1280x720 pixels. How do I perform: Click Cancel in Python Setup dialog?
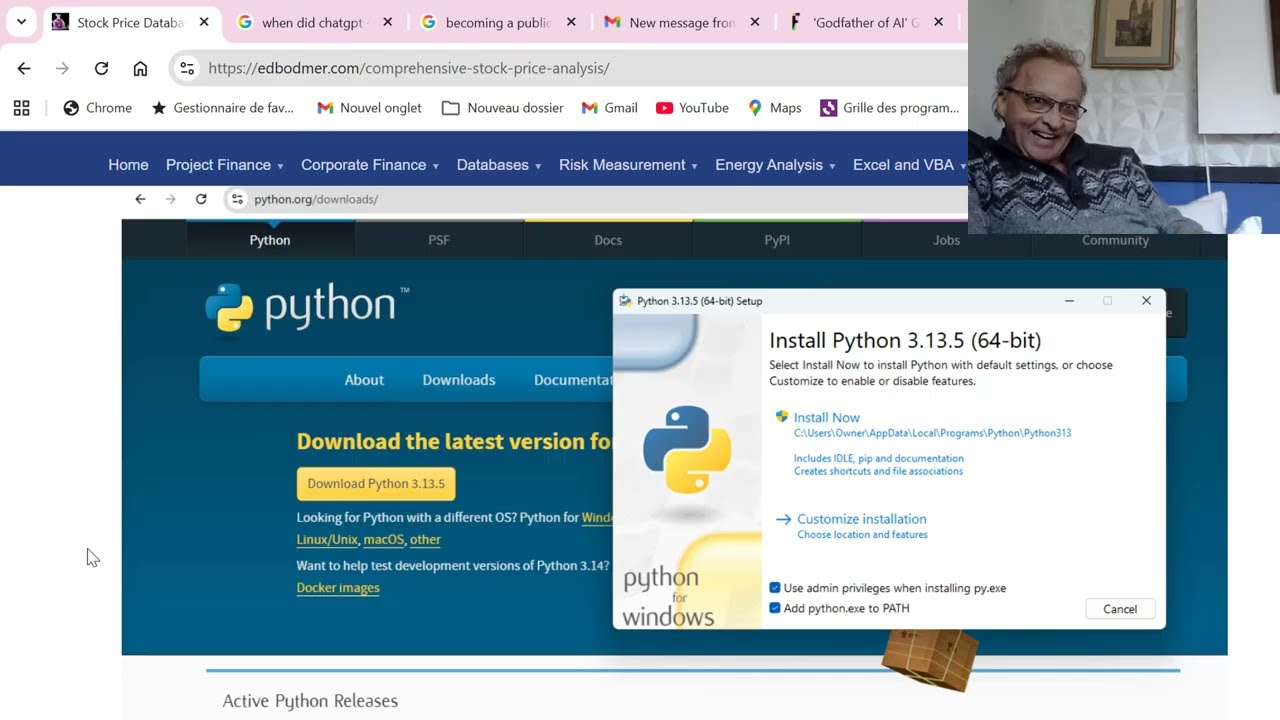(1120, 609)
